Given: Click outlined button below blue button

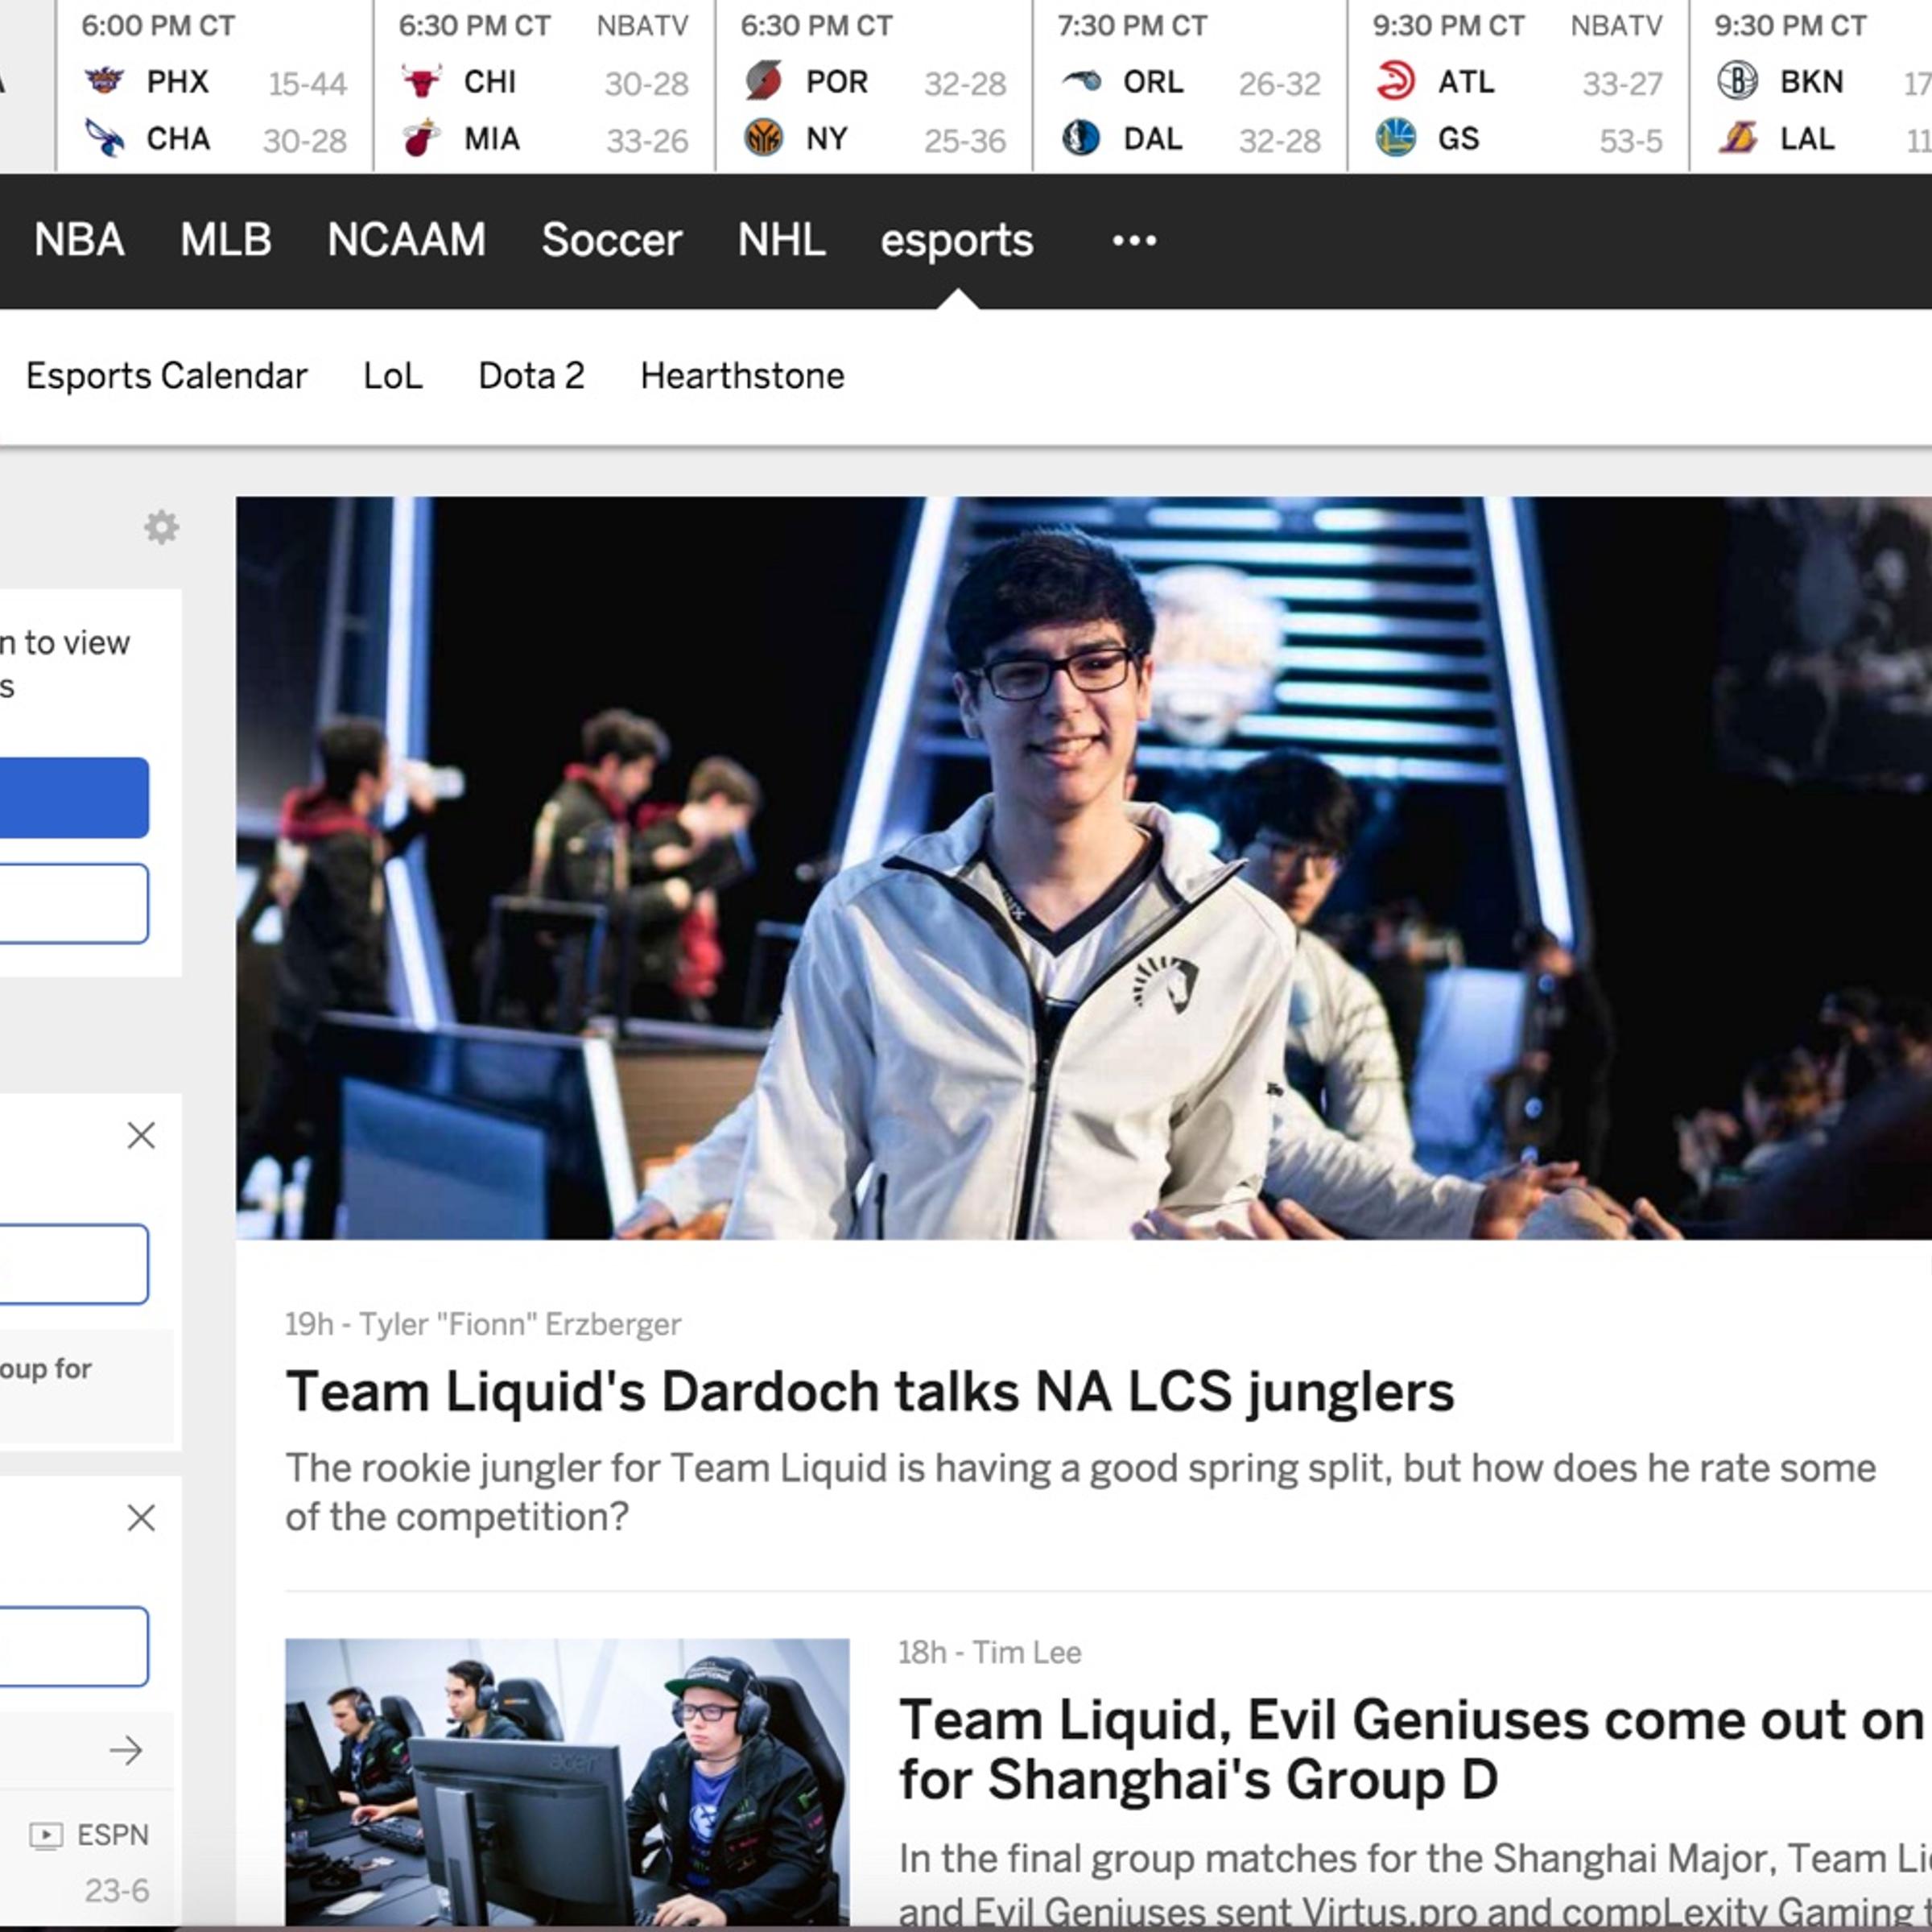Looking at the screenshot, I should [74, 904].
